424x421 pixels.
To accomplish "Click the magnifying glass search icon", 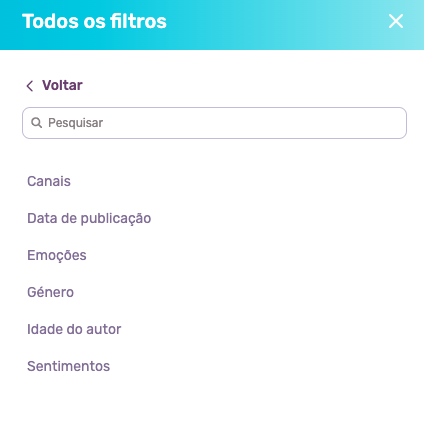I will [x=36, y=123].
